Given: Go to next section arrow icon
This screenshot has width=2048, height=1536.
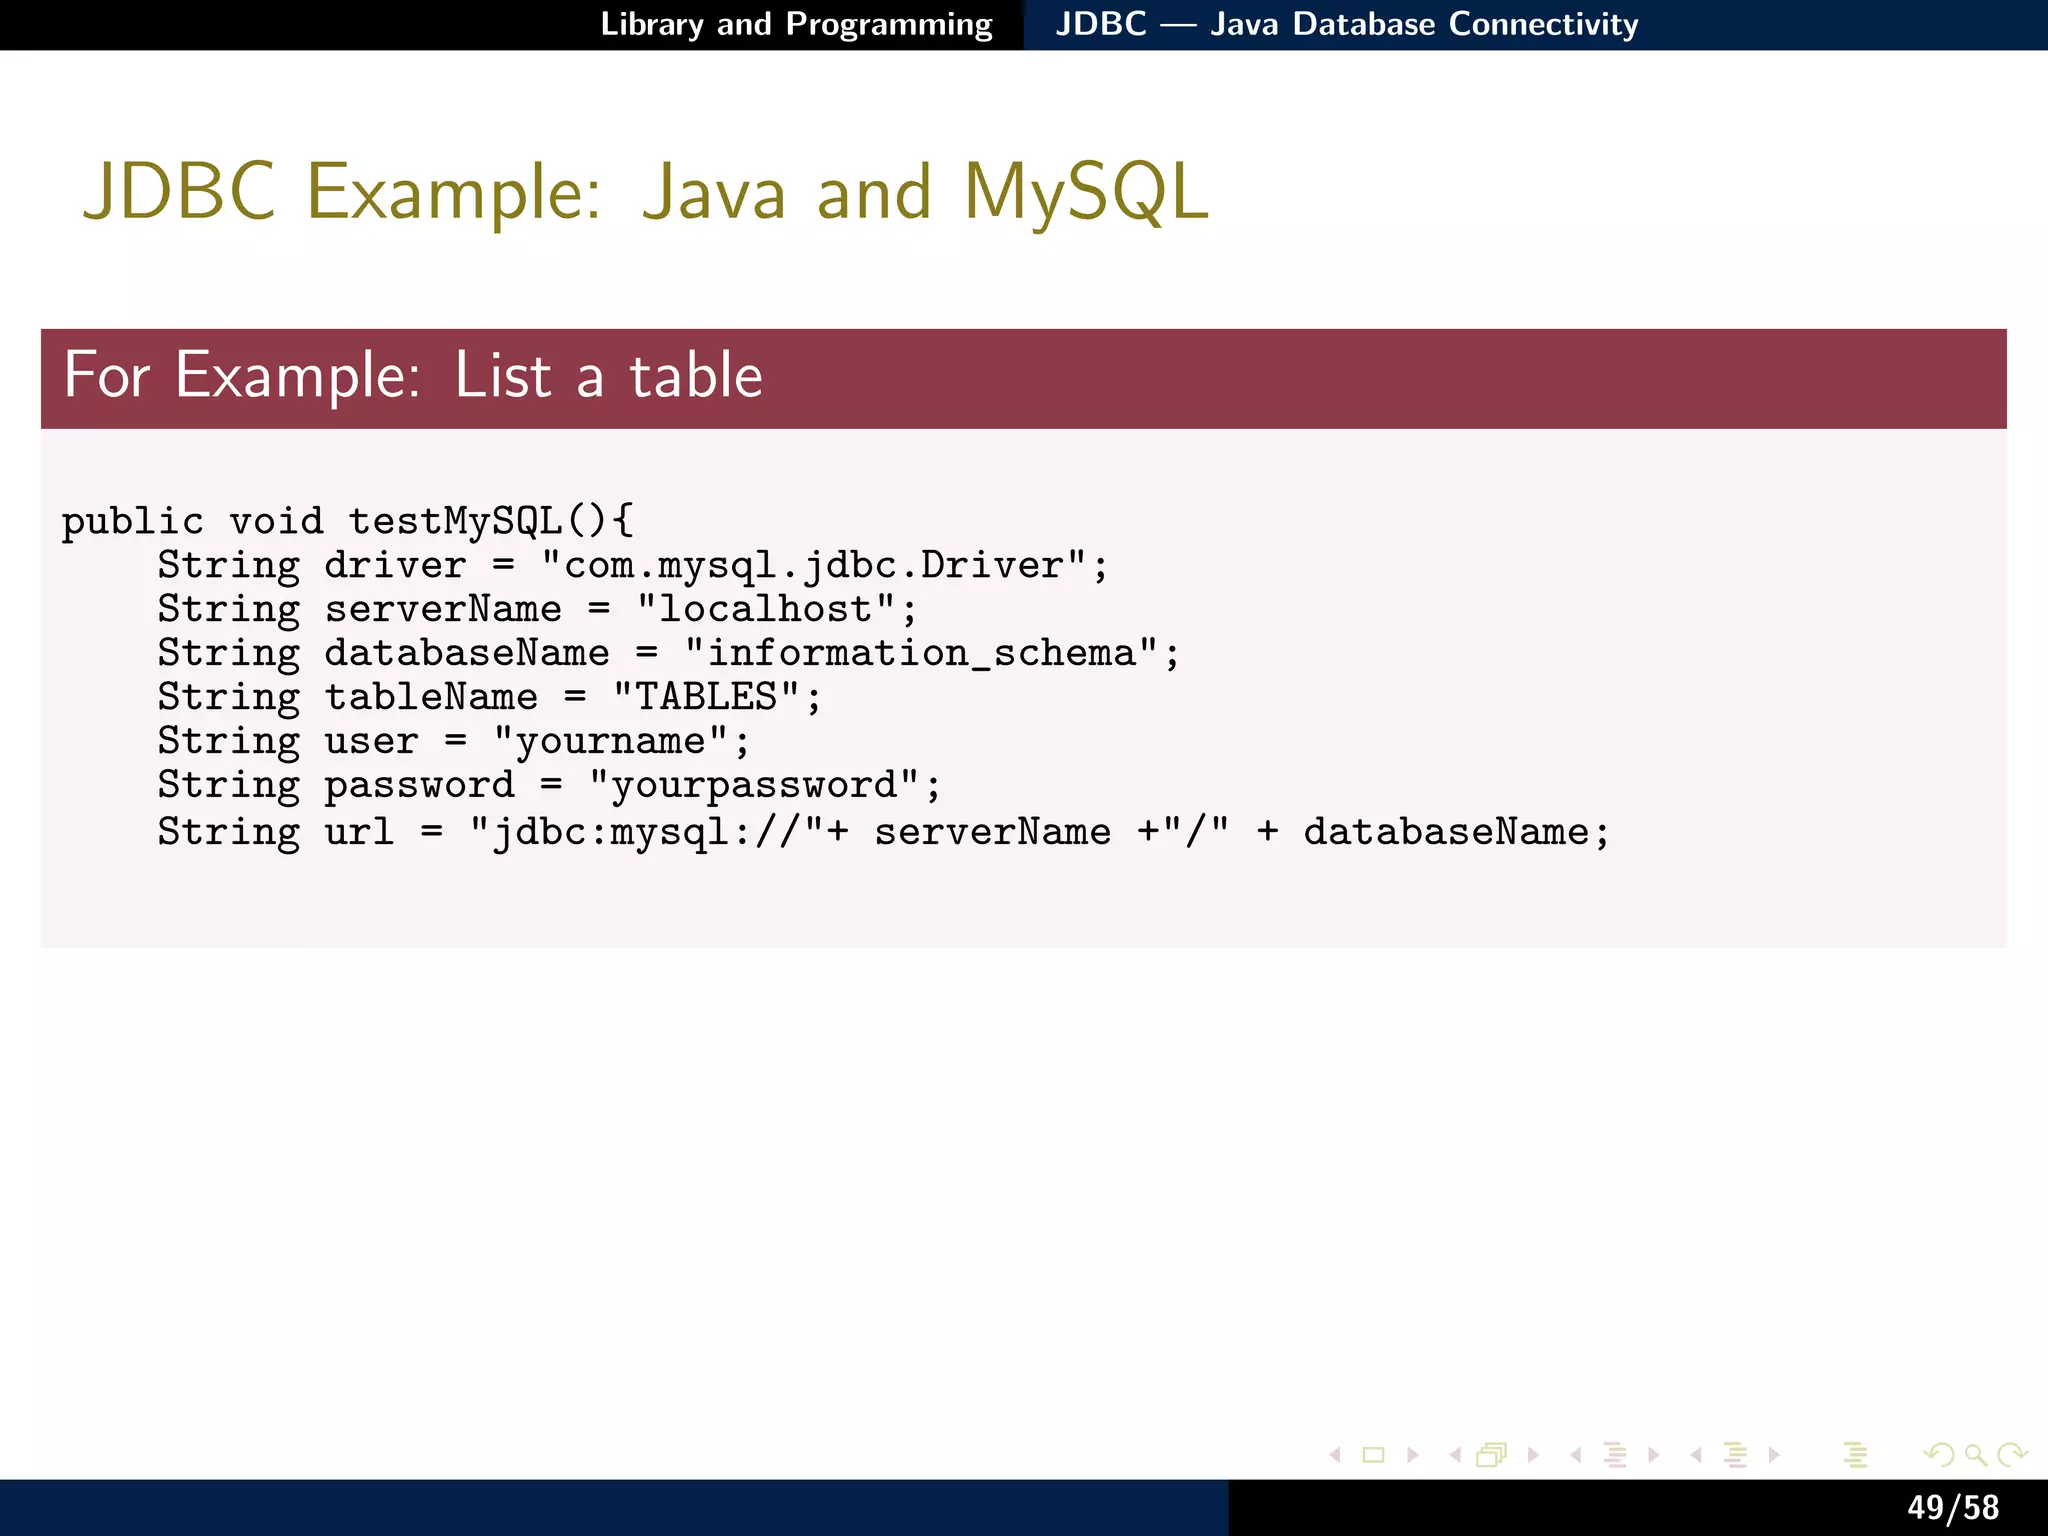Looking at the screenshot, I should [x=1774, y=1455].
